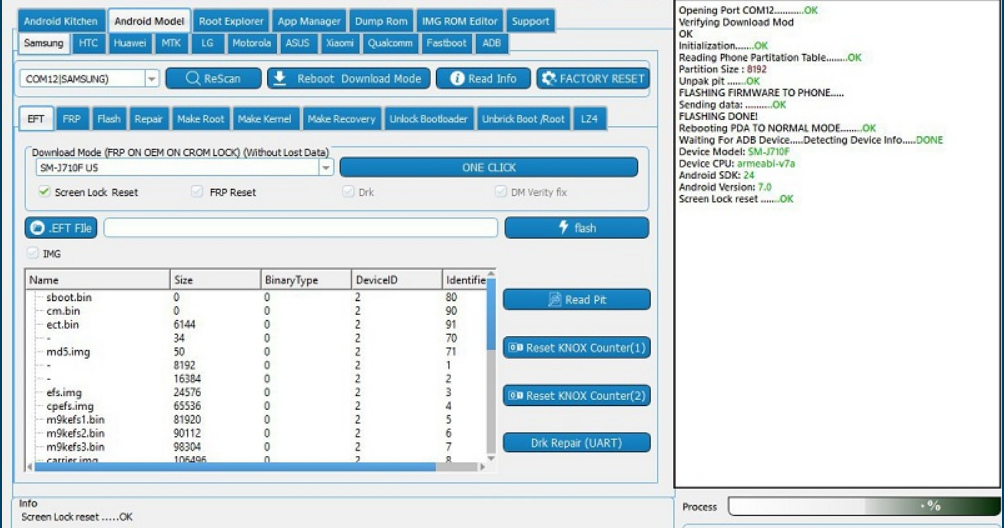The width and height of the screenshot is (1004, 528).
Task: Click the Process progress bar
Action: 864,506
